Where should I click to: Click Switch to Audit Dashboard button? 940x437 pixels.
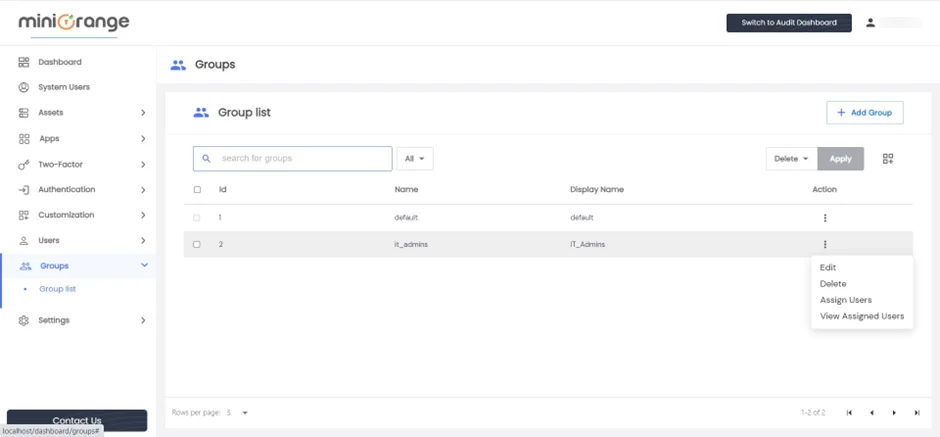[x=789, y=23]
